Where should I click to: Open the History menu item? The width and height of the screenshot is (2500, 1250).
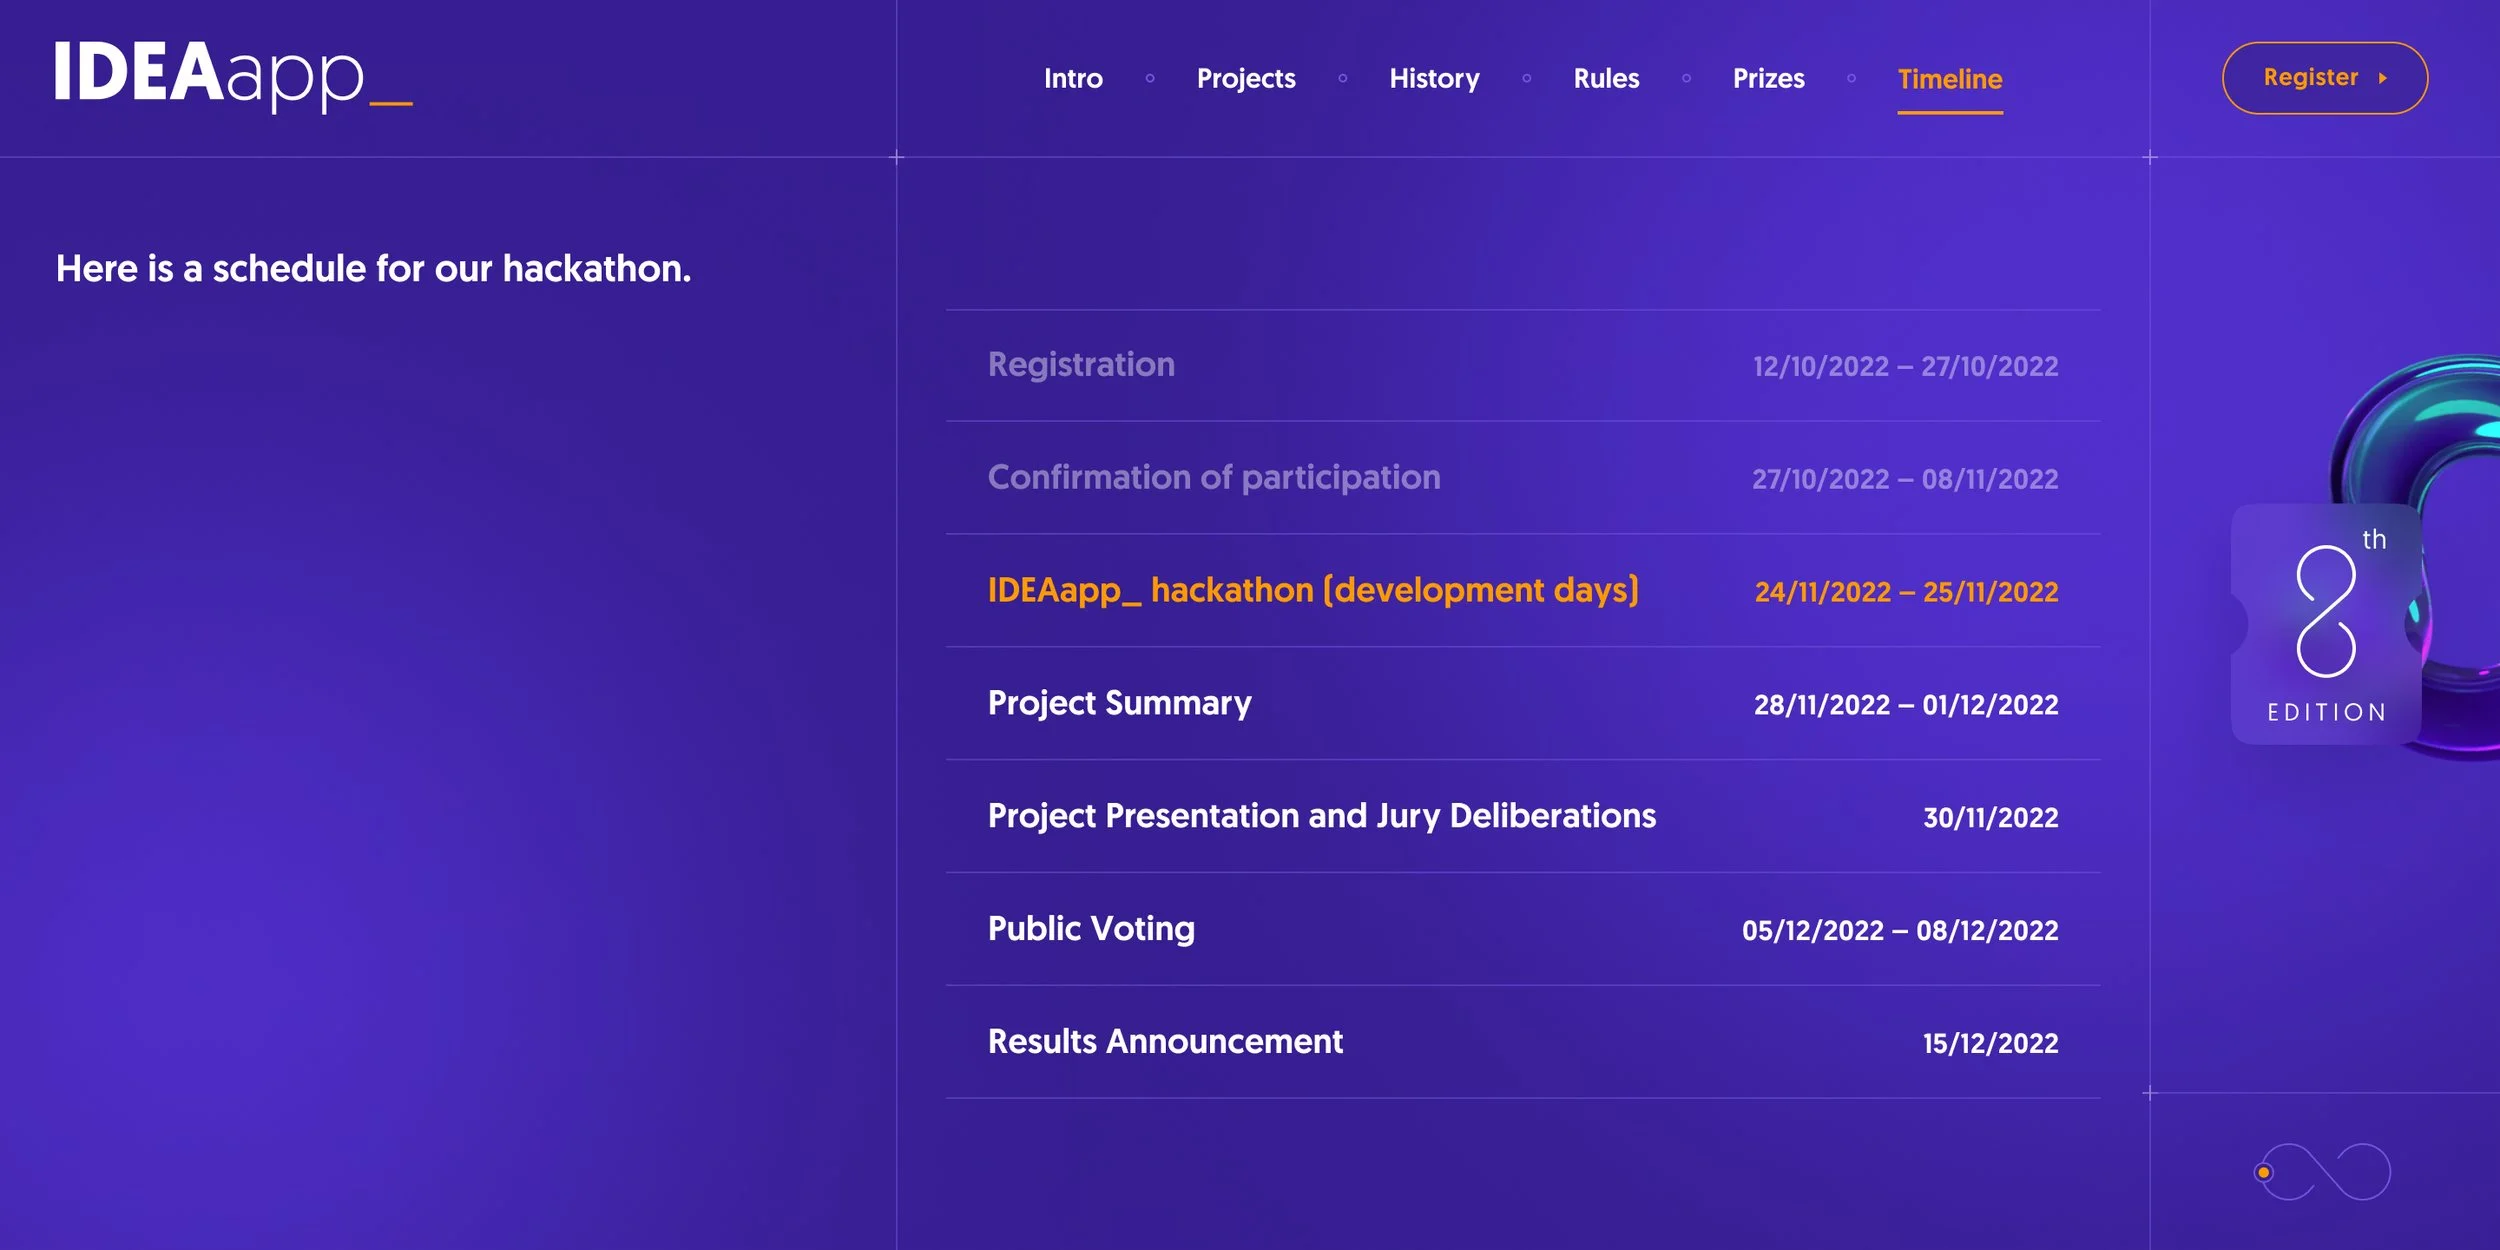pos(1434,78)
